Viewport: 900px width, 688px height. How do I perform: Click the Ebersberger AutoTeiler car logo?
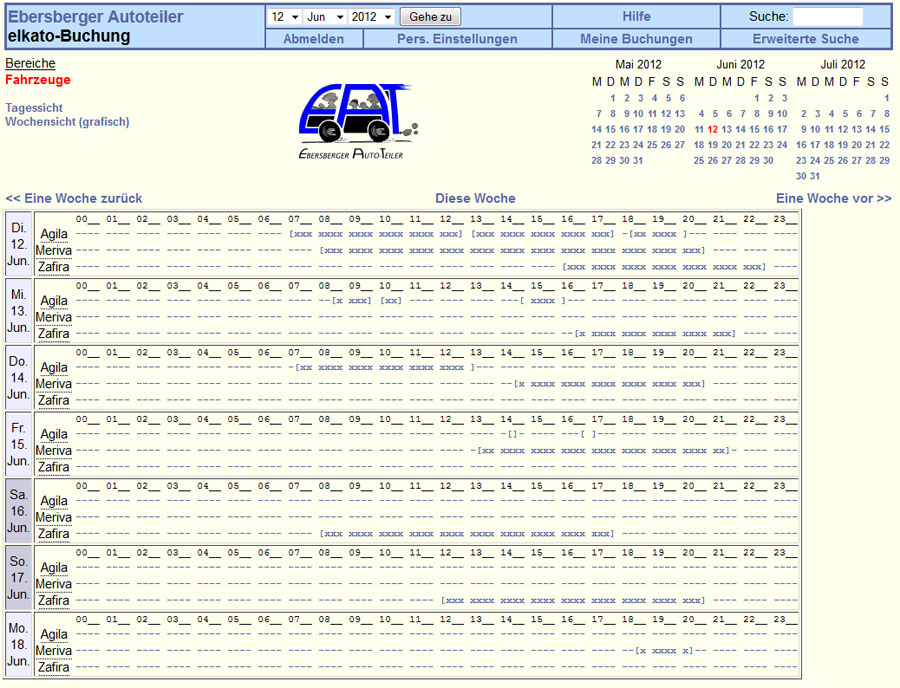(358, 121)
